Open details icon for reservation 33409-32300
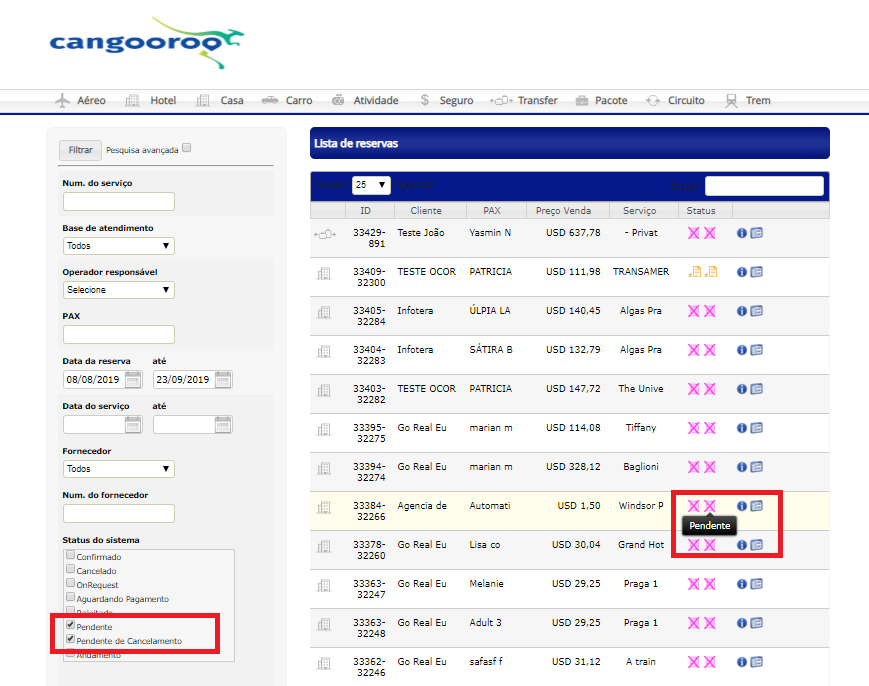The height and width of the screenshot is (686, 869). point(757,272)
